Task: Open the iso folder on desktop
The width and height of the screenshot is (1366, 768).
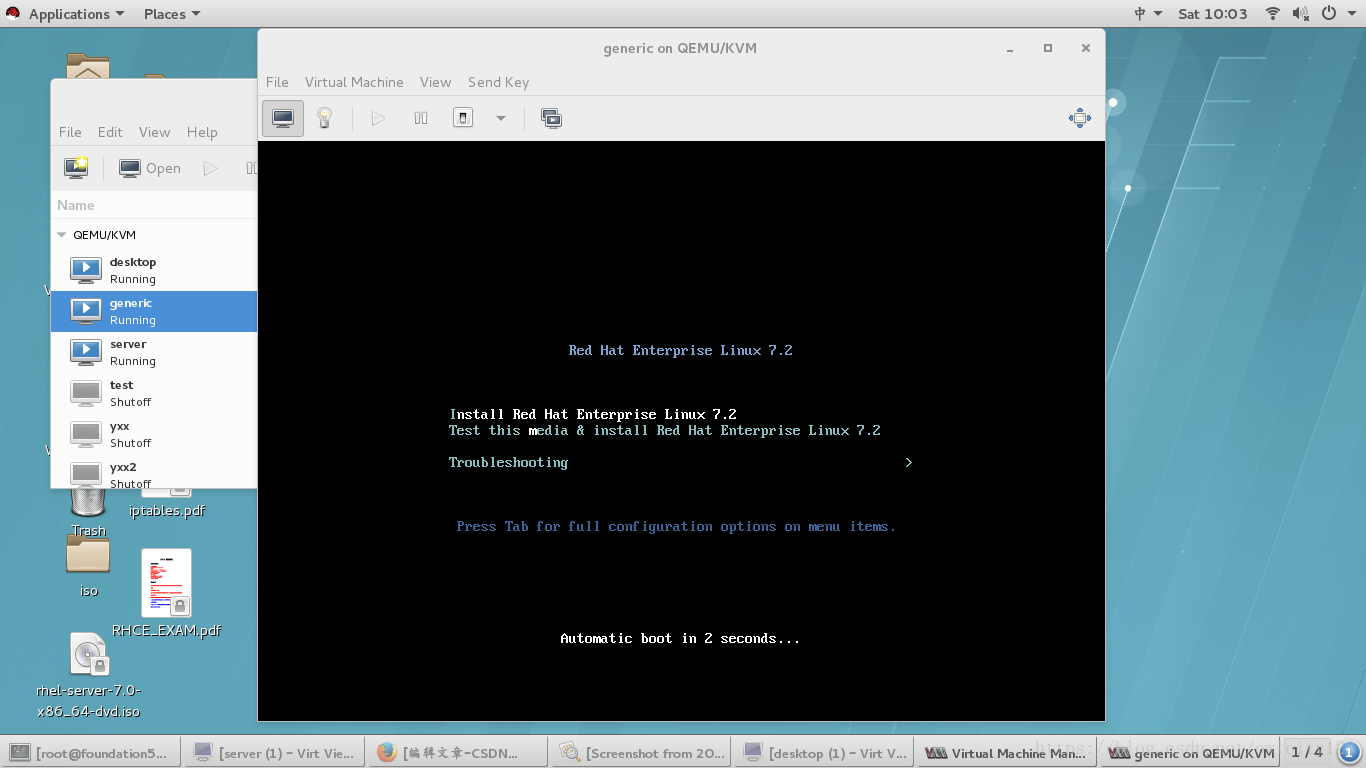Action: 88,566
